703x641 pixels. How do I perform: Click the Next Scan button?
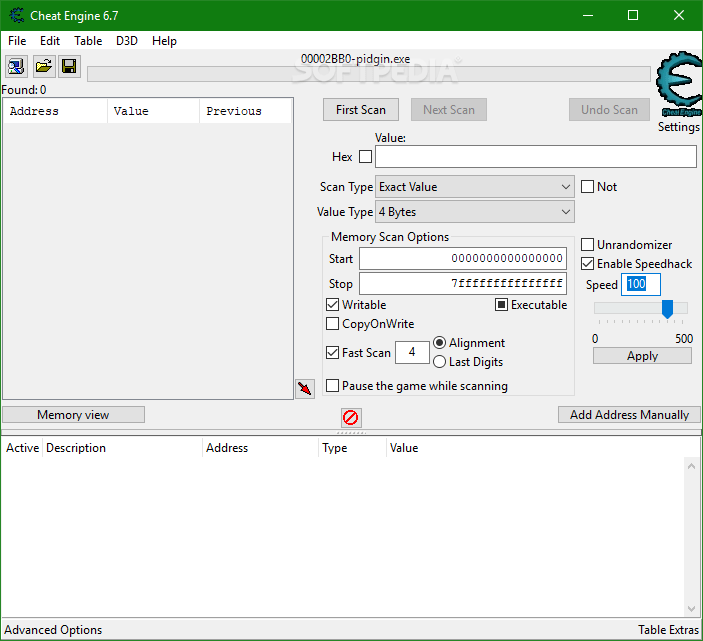tap(449, 110)
